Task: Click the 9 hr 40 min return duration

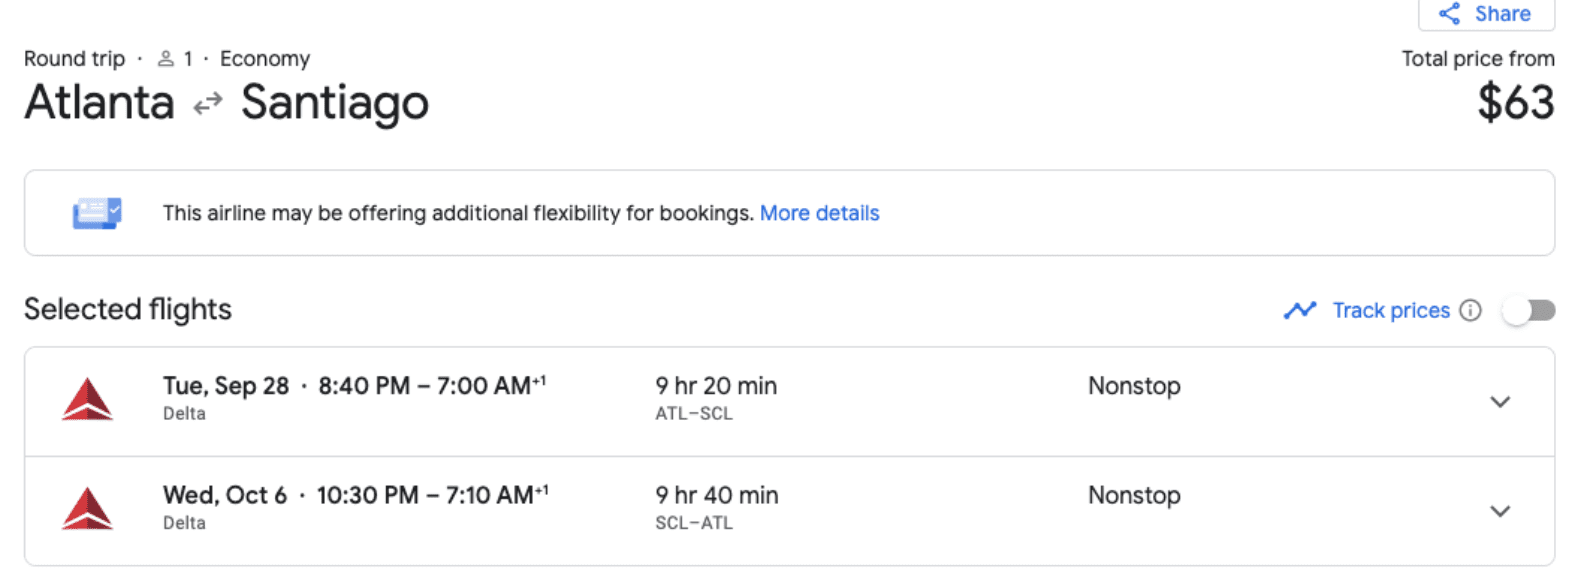Action: tap(716, 495)
